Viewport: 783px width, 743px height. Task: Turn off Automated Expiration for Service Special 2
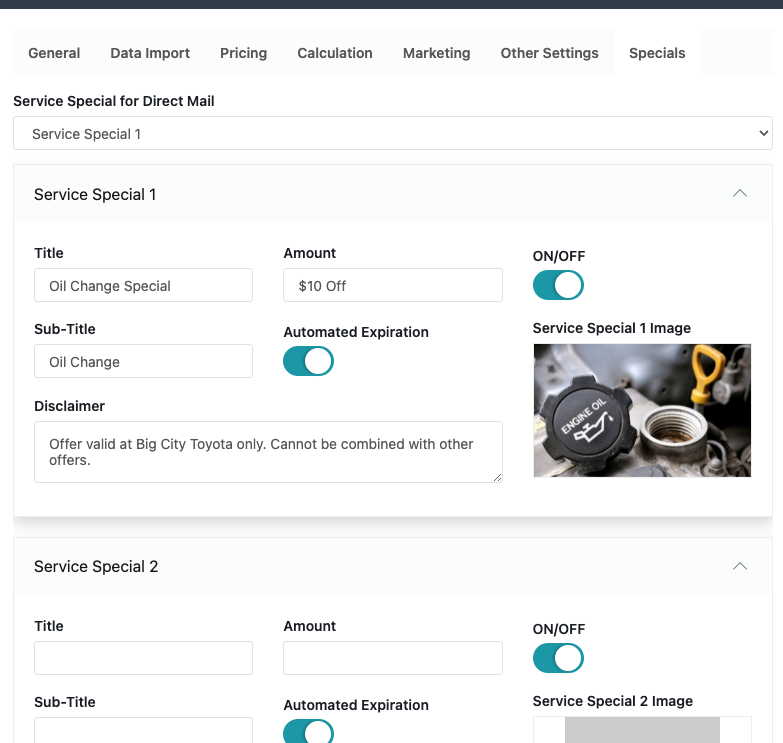point(308,732)
